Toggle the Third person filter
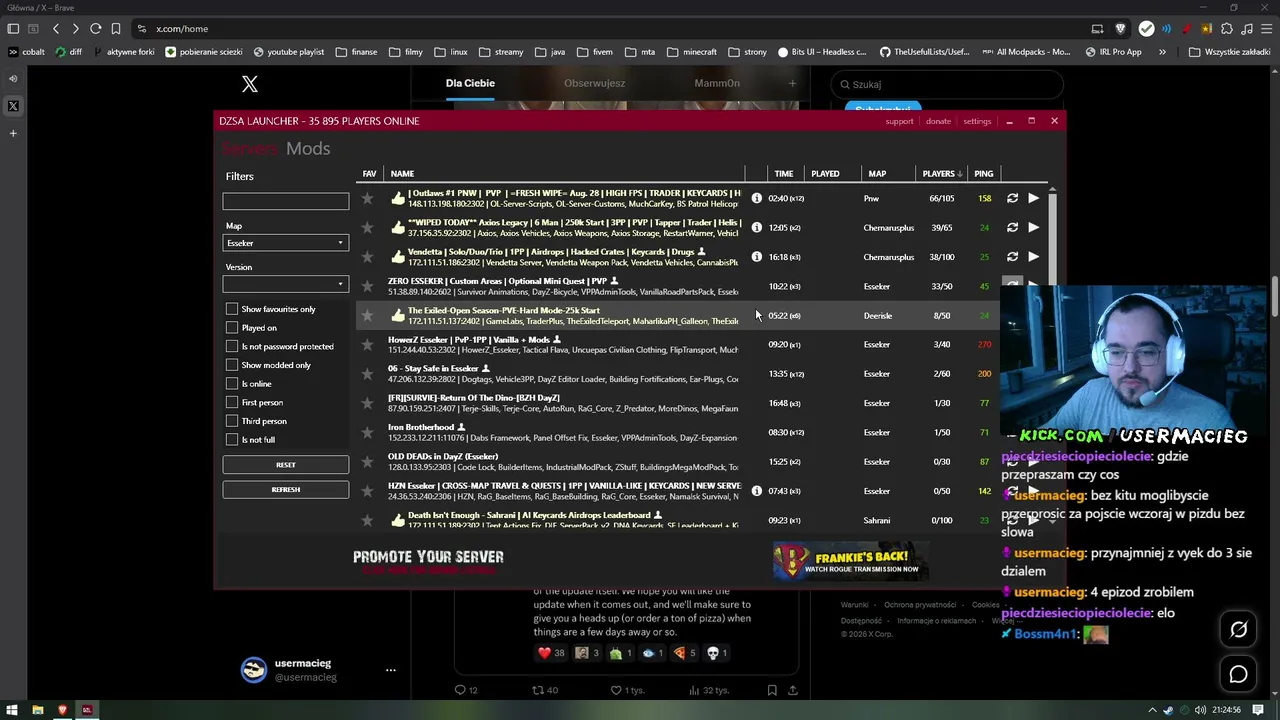Screen dimensions: 1280x720 (x=232, y=421)
